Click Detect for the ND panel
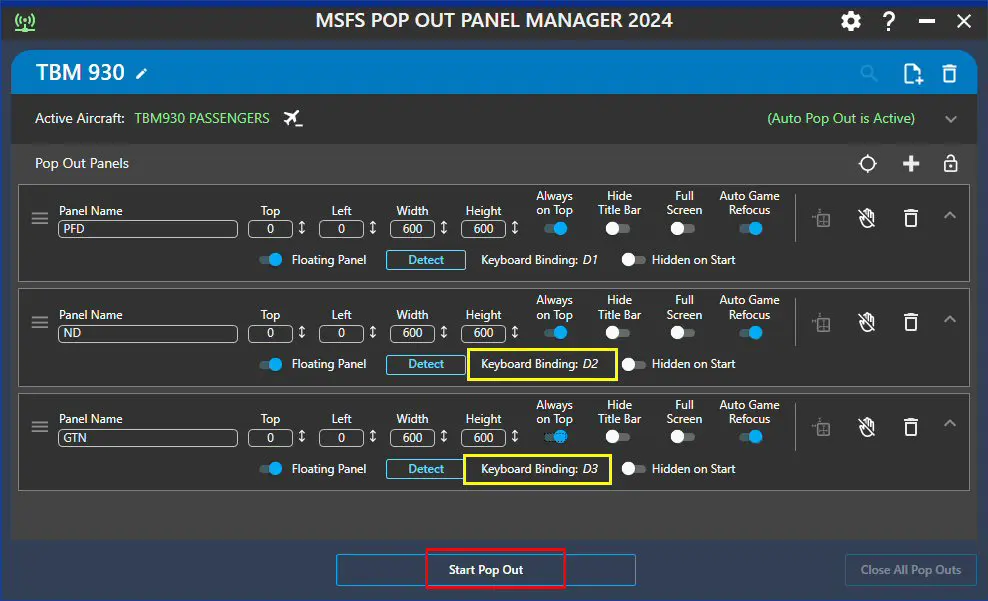Image resolution: width=988 pixels, height=601 pixels. point(426,364)
